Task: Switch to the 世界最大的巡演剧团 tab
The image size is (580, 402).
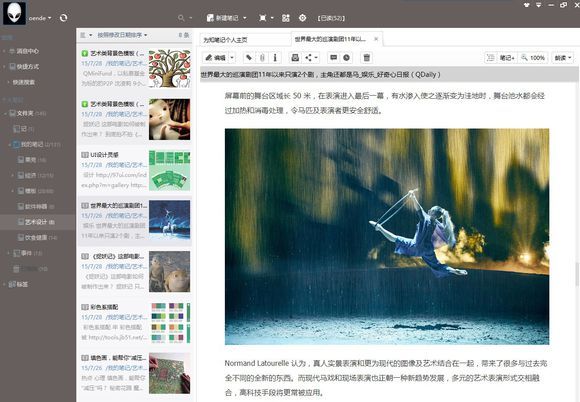Action: click(x=330, y=39)
